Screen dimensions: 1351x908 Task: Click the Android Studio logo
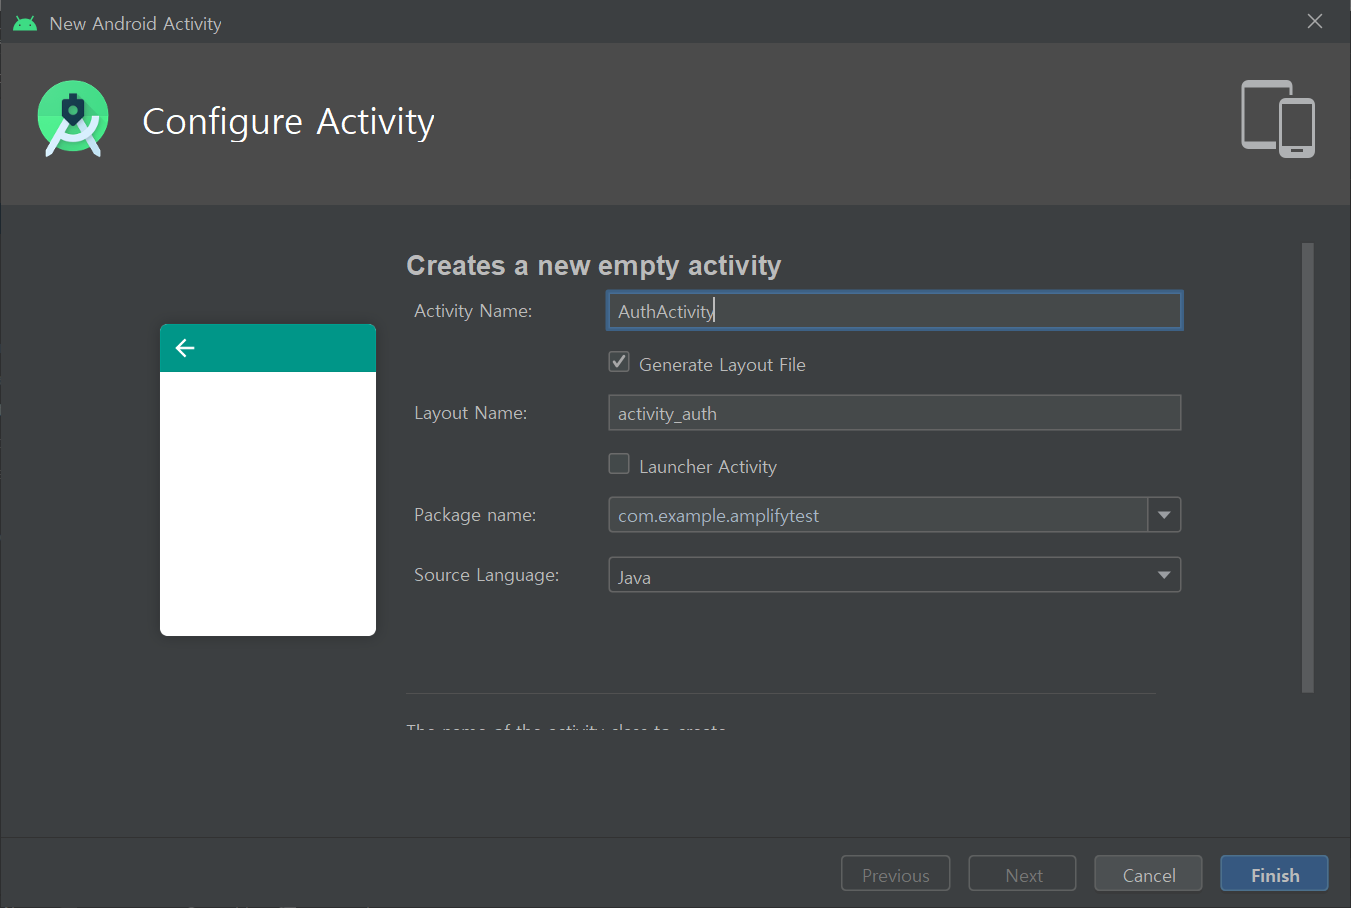[73, 120]
